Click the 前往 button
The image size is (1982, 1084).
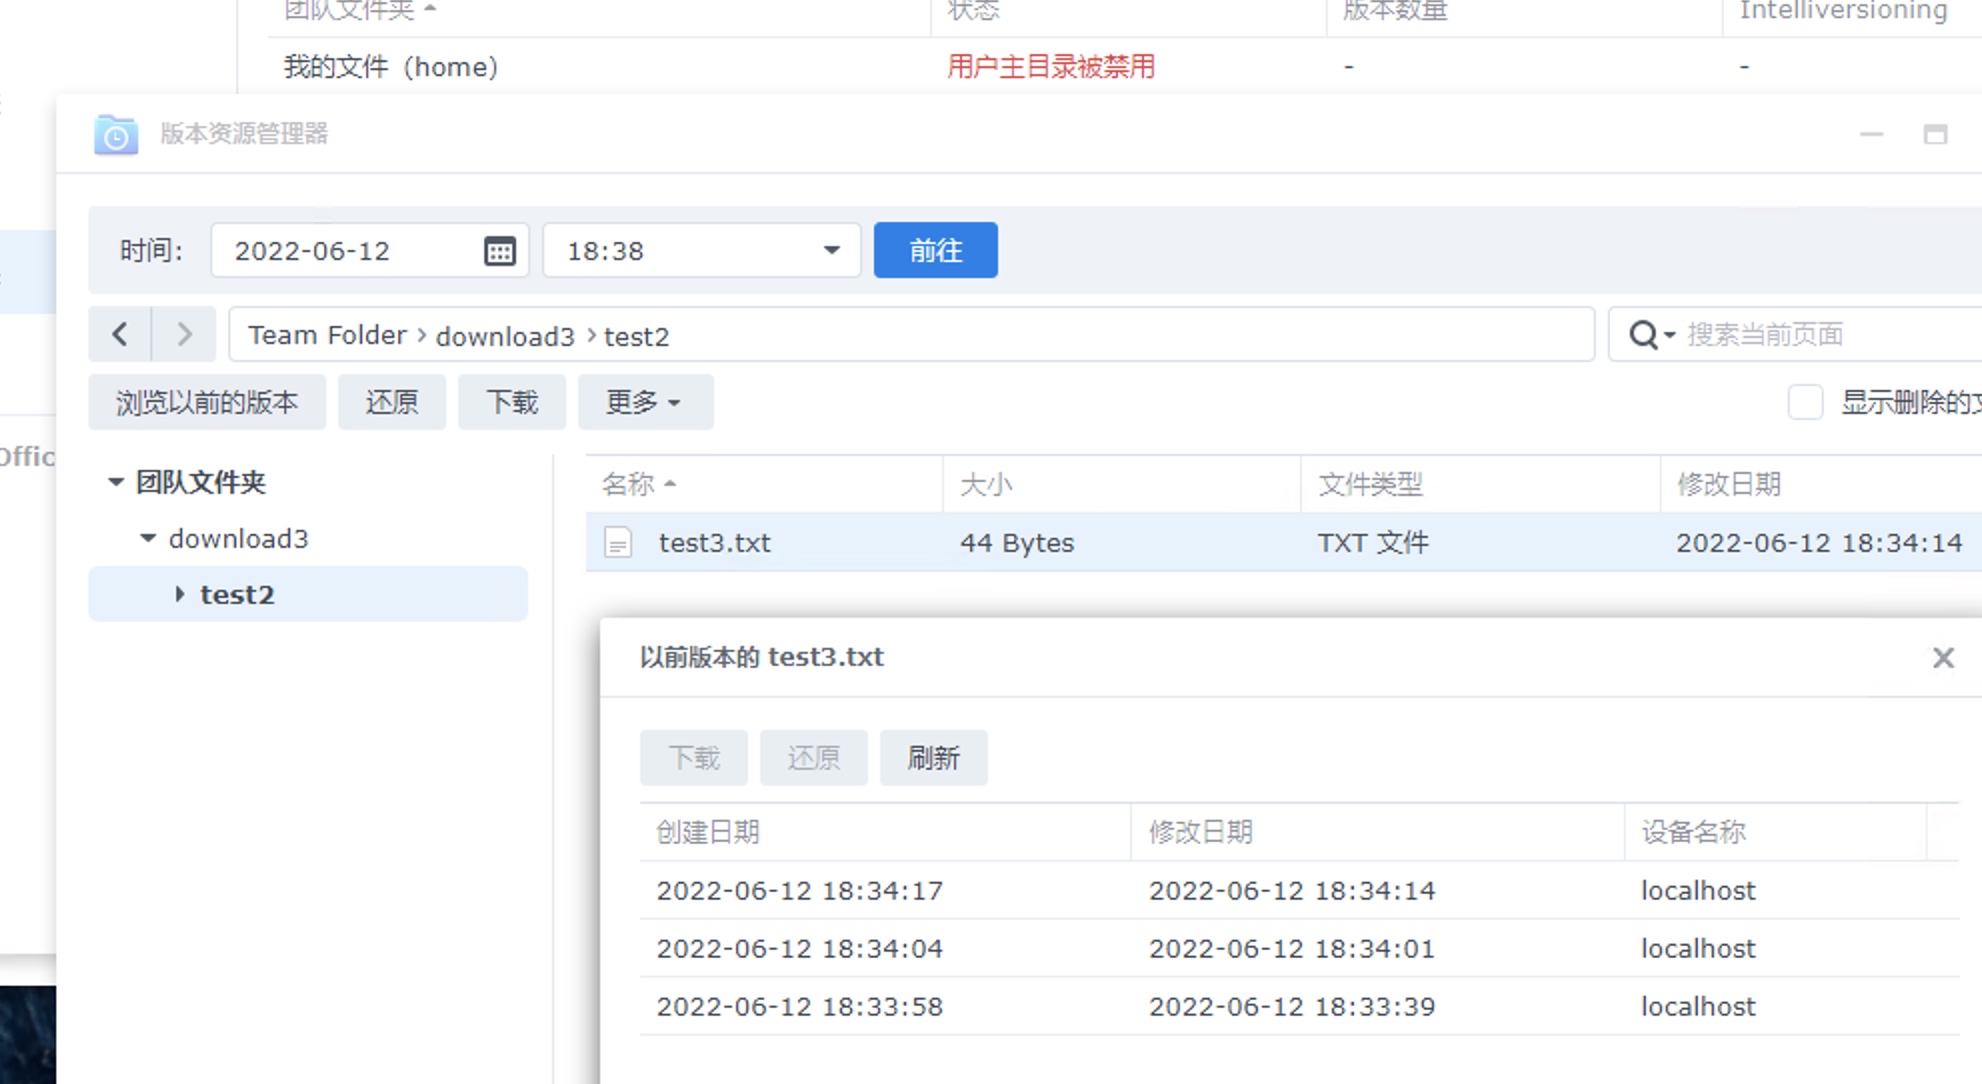point(935,250)
